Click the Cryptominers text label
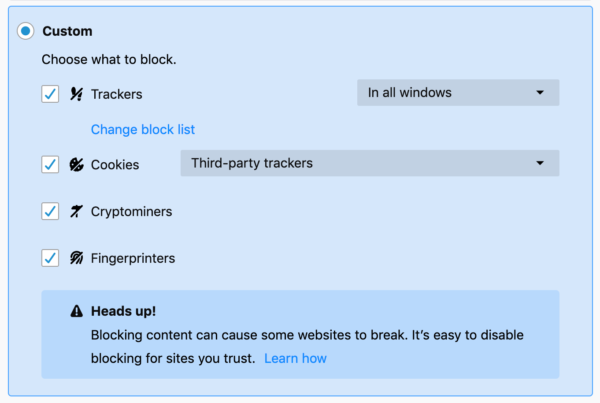 131,211
